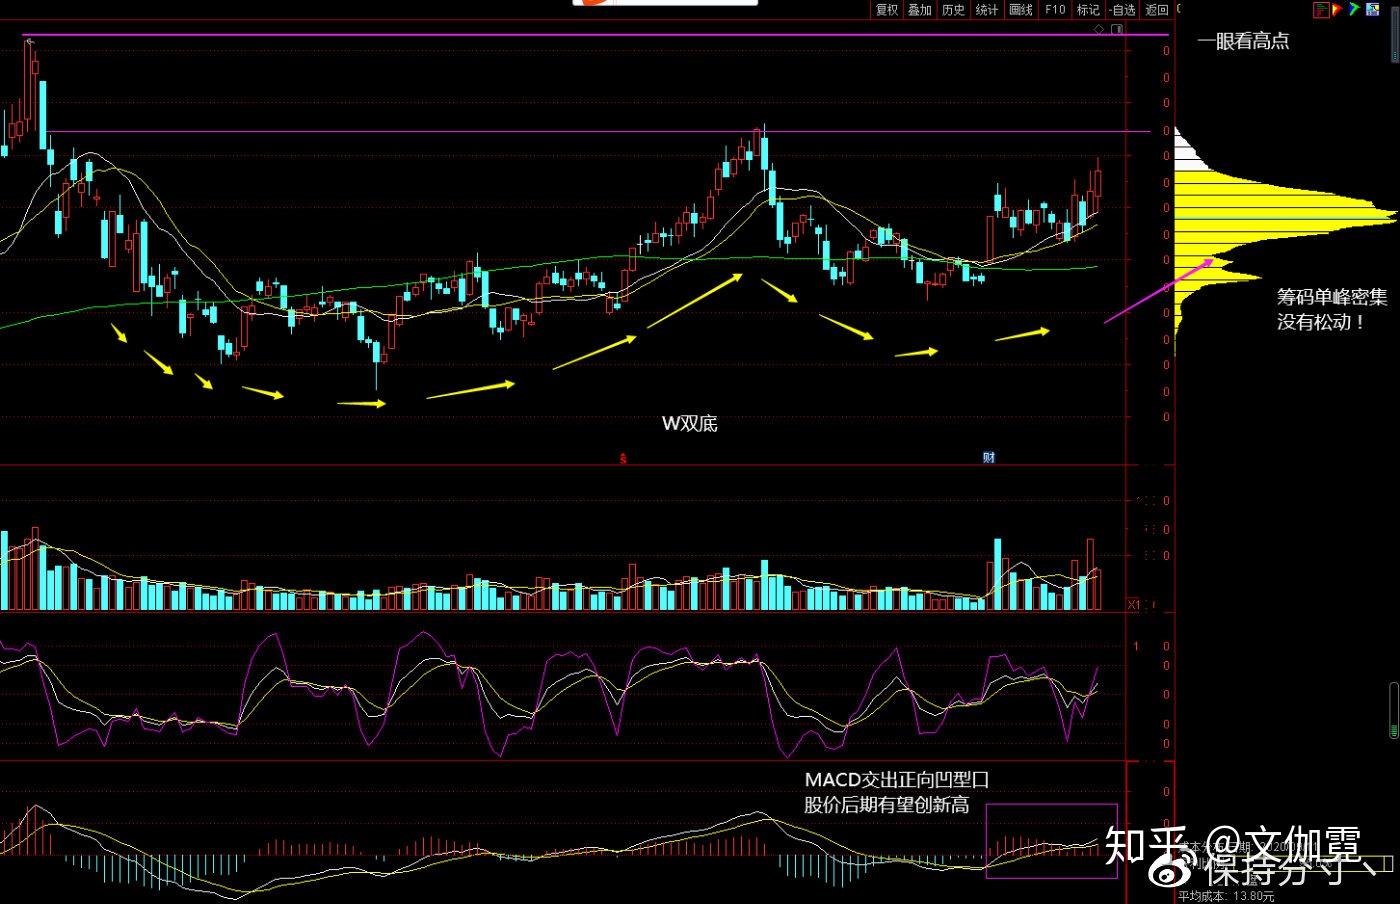
Task: Click the 叠加 overlay toolbar button
Action: pos(920,10)
